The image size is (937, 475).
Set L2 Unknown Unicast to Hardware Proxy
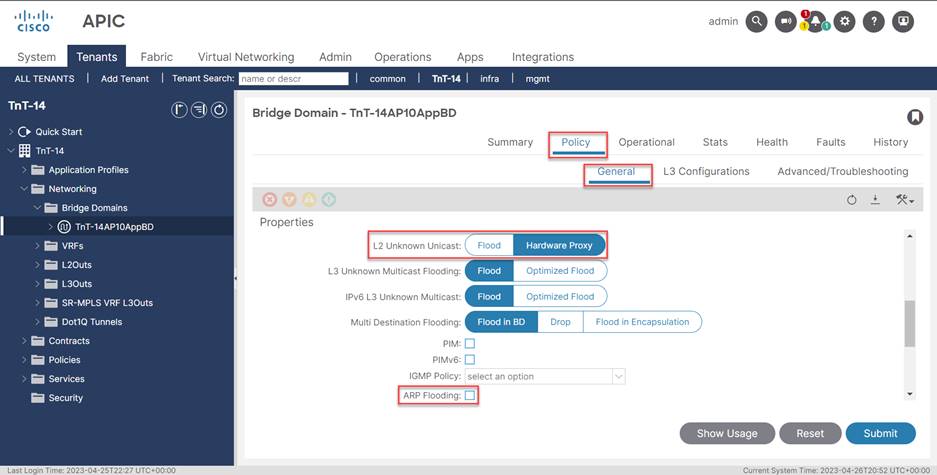[559, 246]
